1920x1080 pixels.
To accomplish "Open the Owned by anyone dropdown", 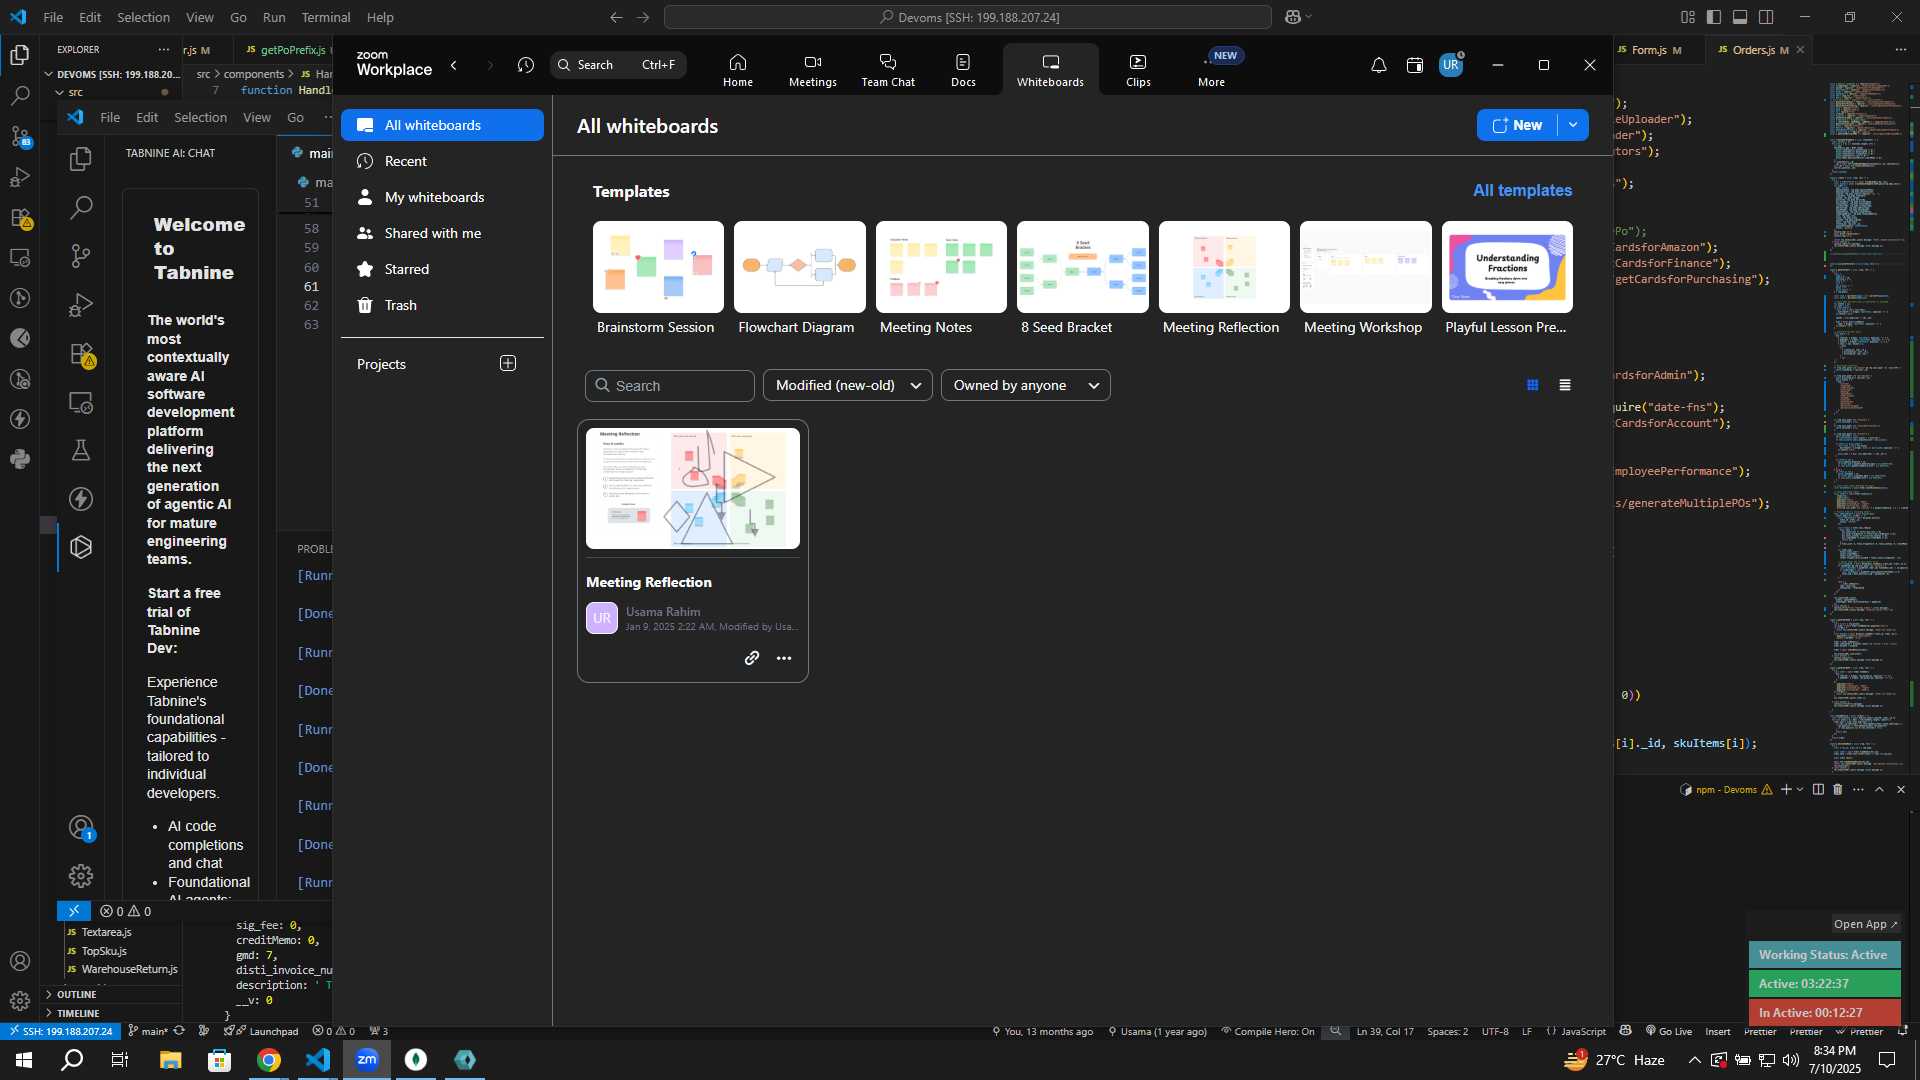I will pyautogui.click(x=1025, y=386).
